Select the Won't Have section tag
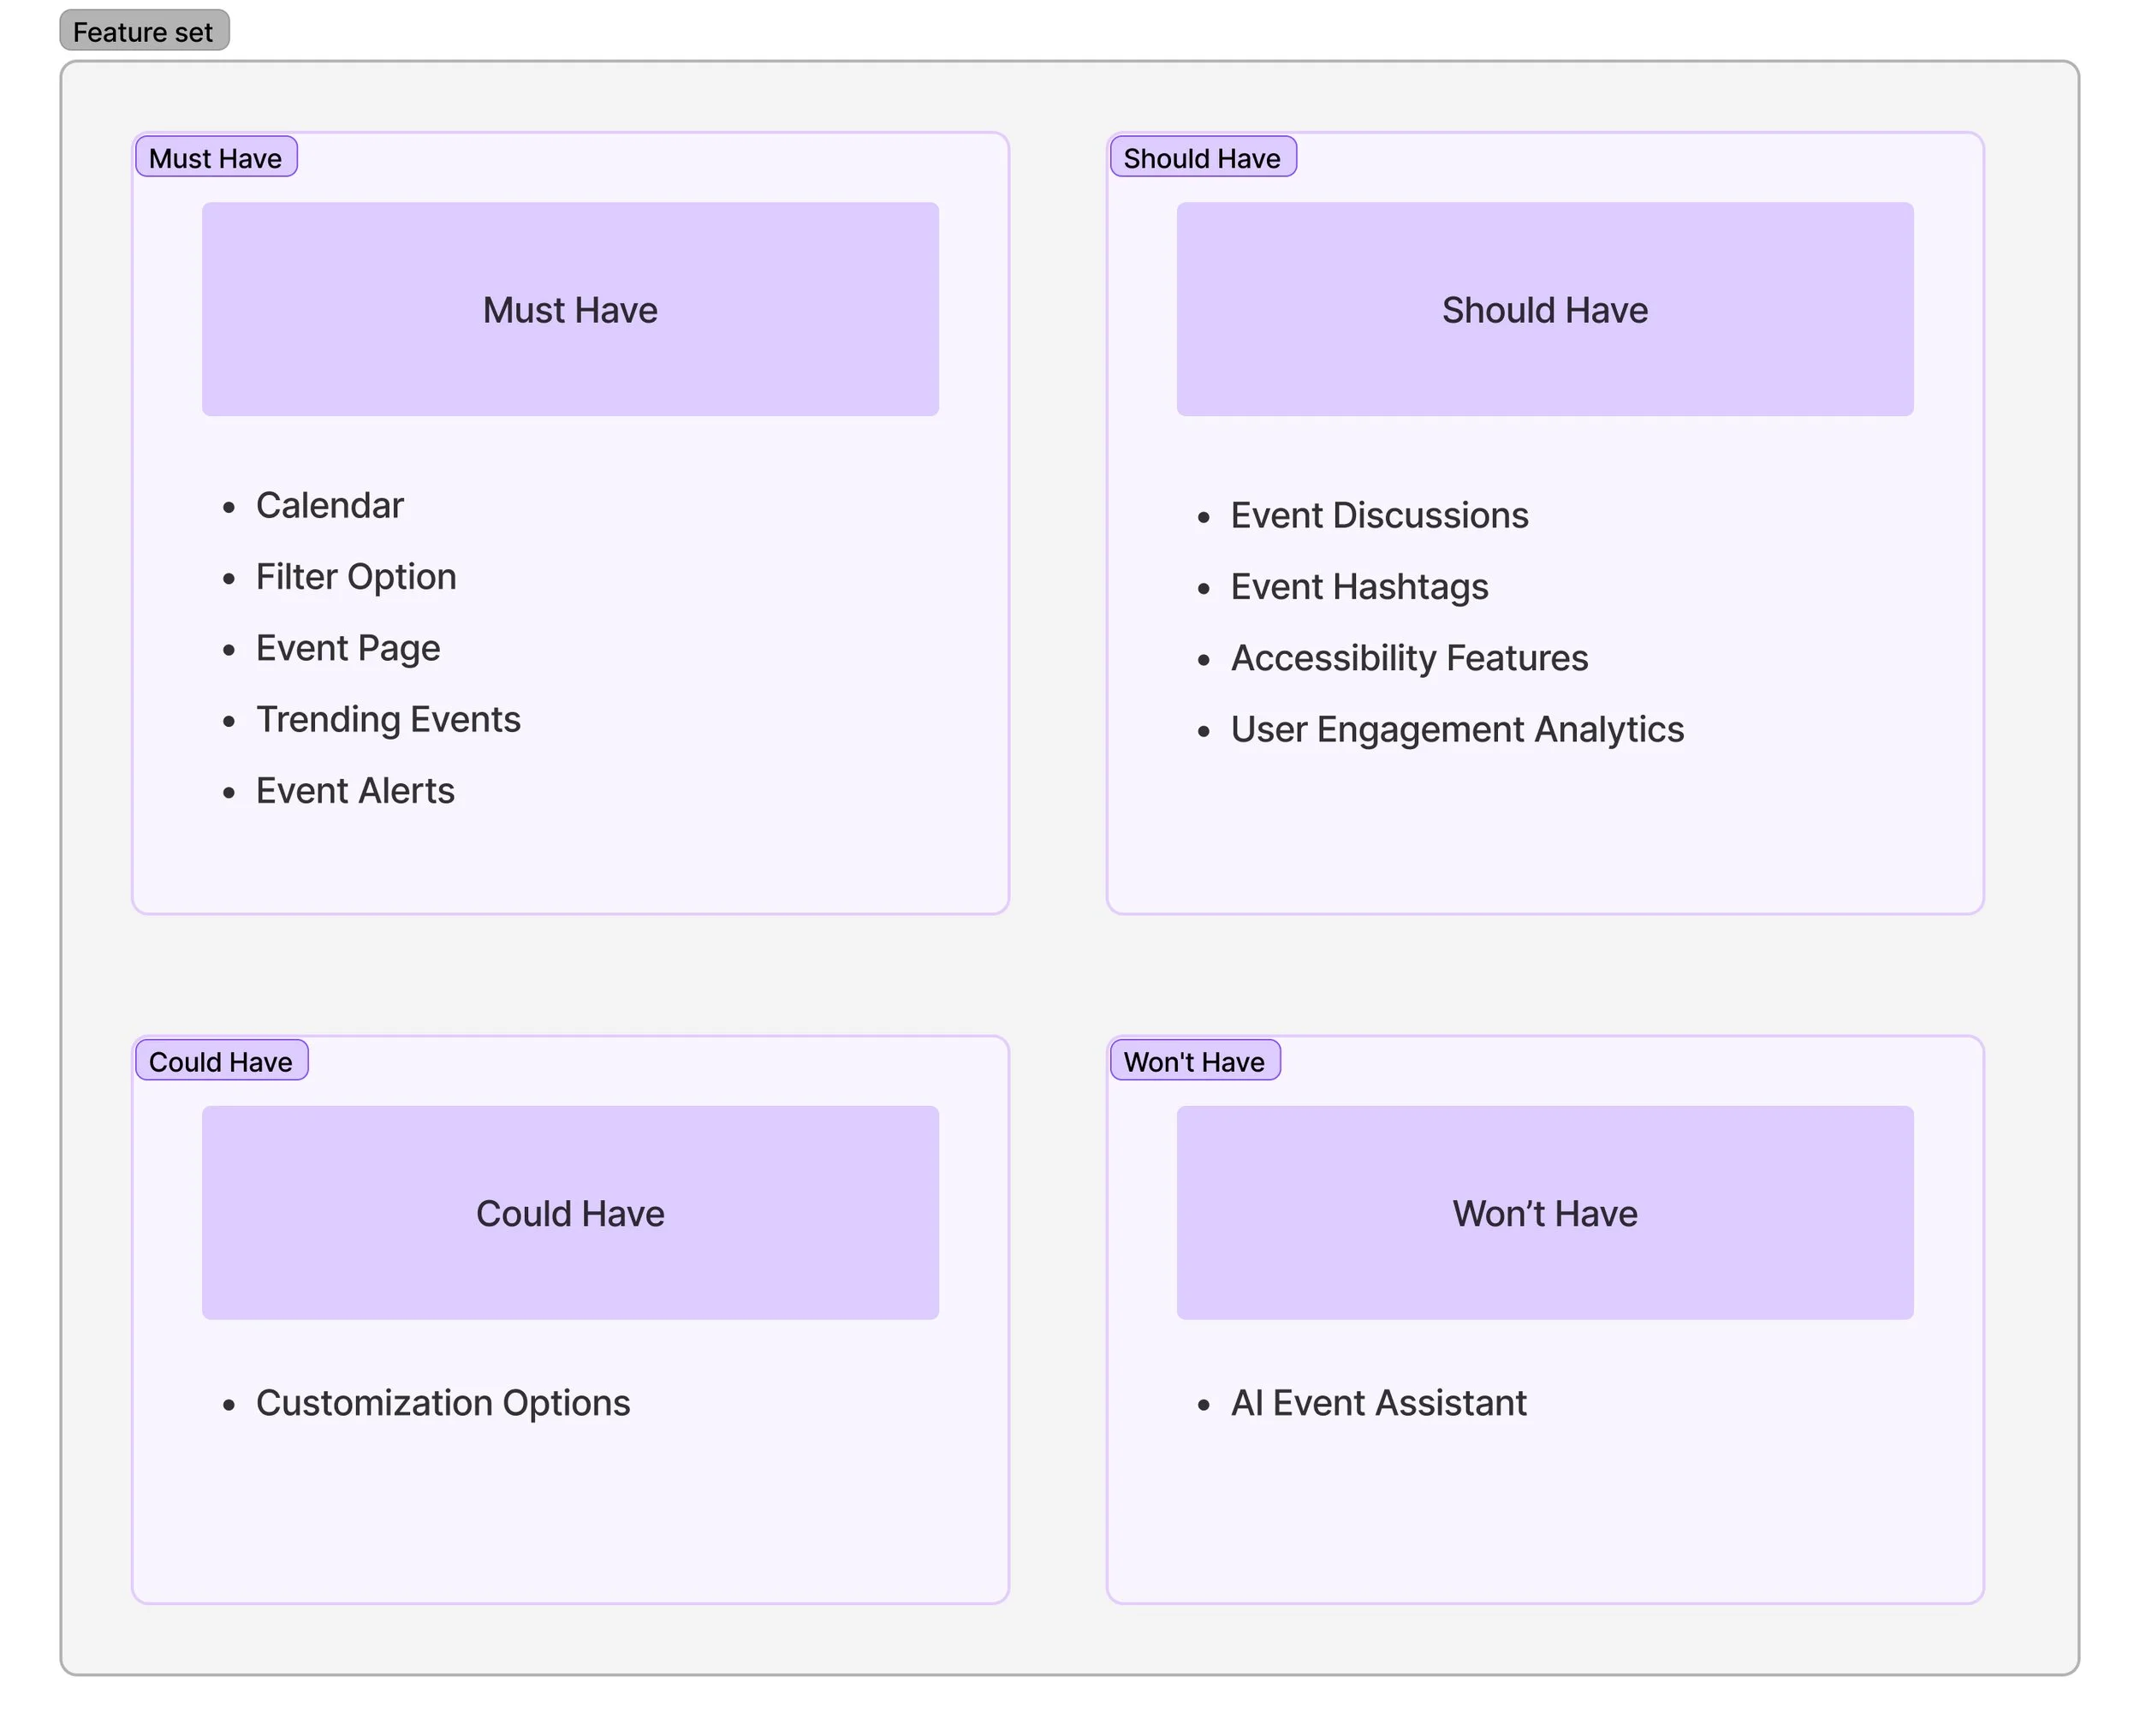This screenshot has width=2140, height=1736. pos(1194,1061)
